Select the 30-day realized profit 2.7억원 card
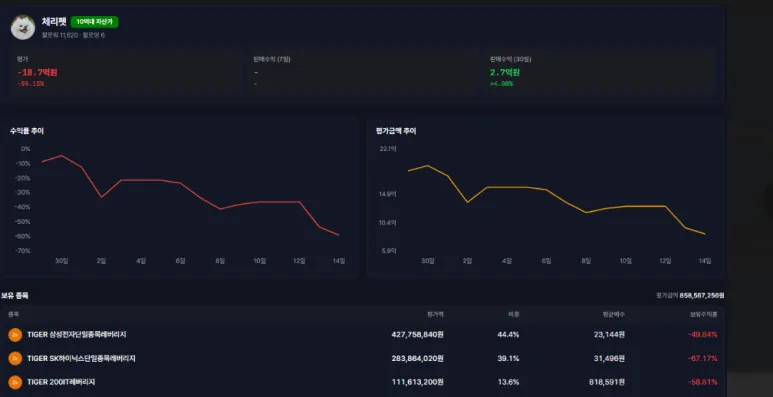Viewport: 773px width, 397px height. coord(598,72)
